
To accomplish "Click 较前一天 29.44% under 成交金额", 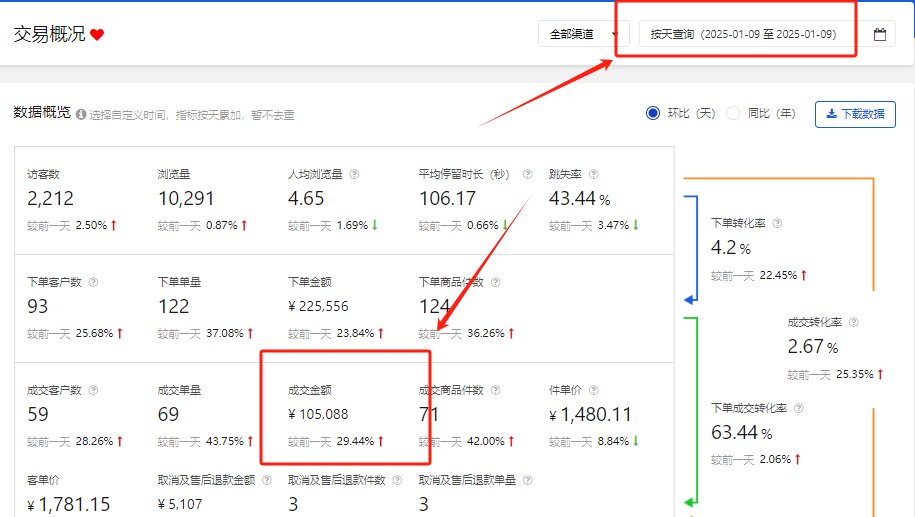I will (336, 441).
